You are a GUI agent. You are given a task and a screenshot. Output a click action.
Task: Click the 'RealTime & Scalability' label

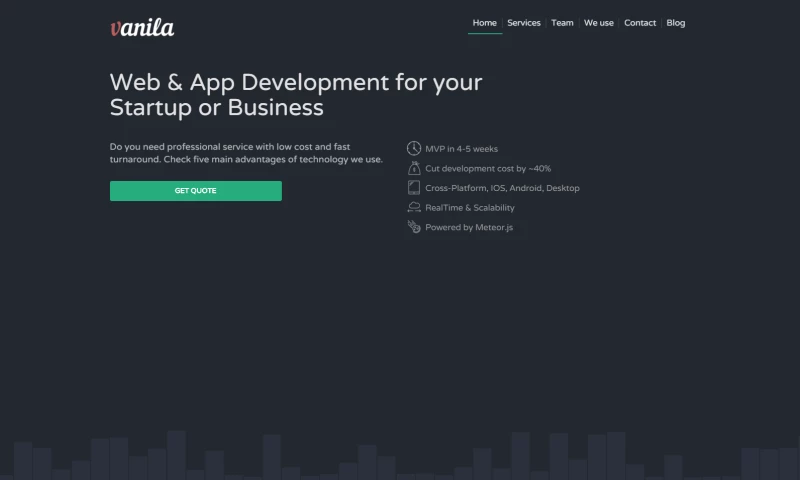click(470, 208)
